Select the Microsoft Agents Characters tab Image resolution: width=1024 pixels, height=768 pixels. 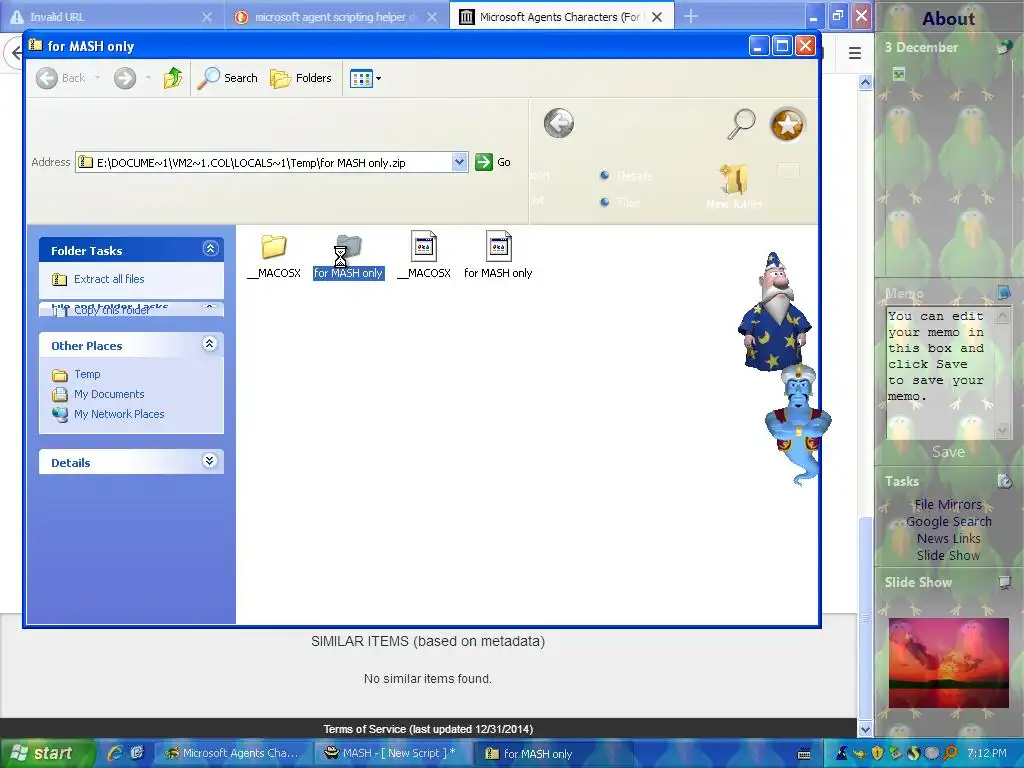click(558, 17)
